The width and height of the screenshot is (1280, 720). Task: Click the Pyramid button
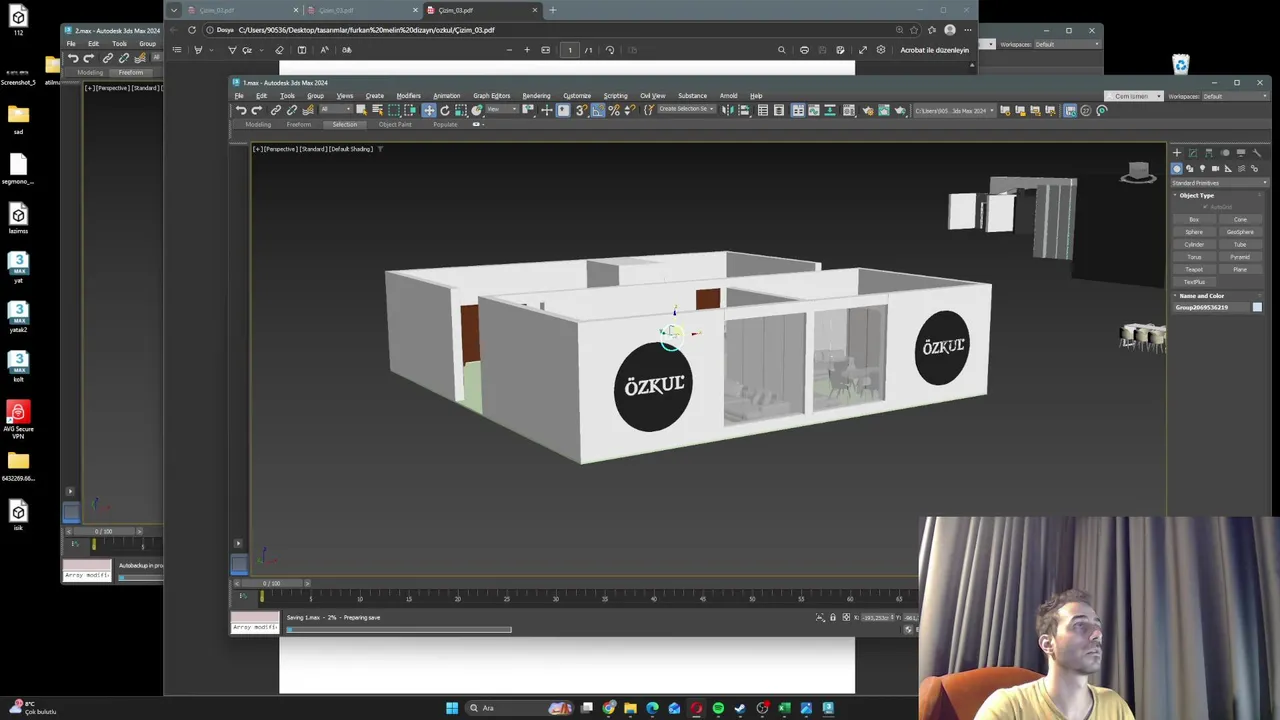point(1240,257)
